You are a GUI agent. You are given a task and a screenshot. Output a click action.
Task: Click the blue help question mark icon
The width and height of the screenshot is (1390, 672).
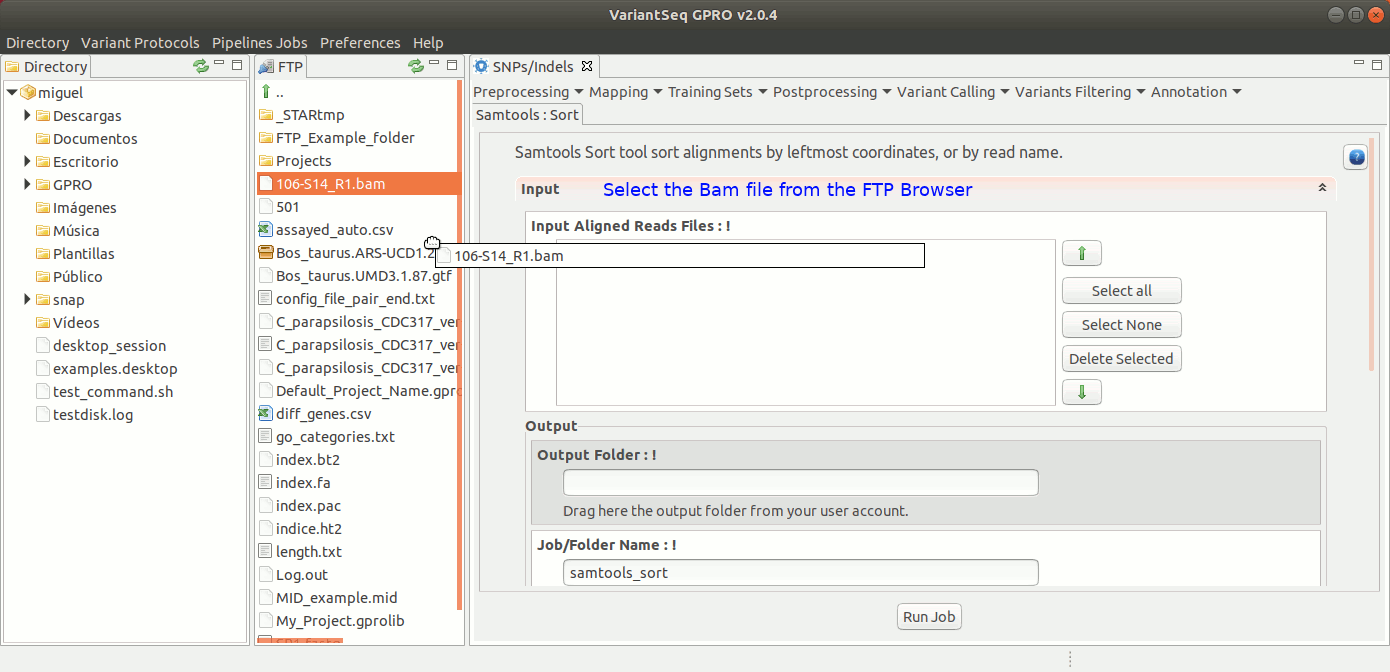(1355, 157)
